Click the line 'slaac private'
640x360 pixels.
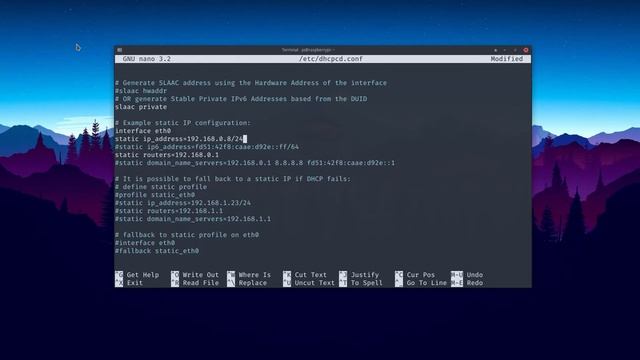click(141, 107)
